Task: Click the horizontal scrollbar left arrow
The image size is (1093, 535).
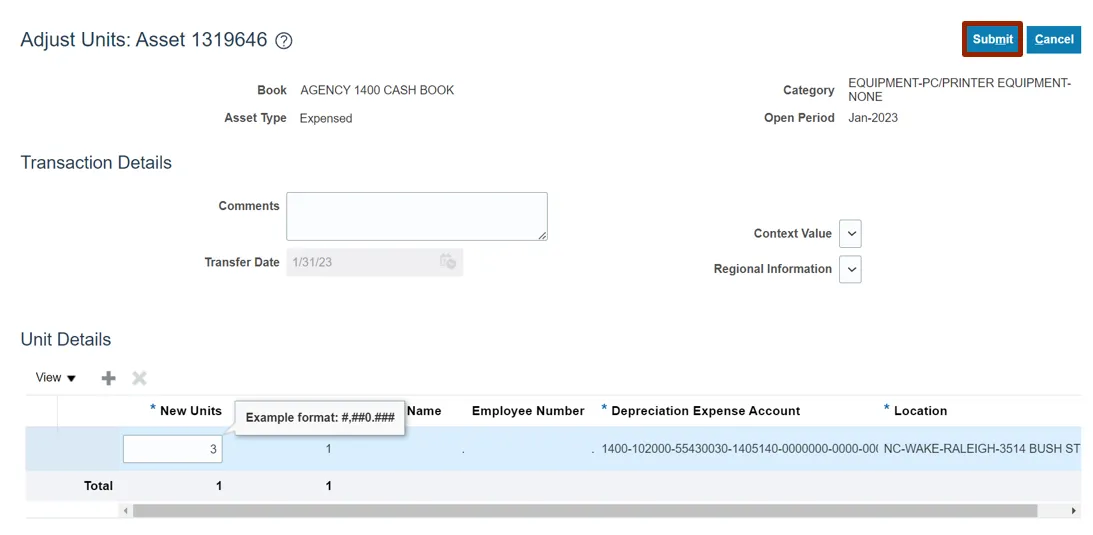Action: click(x=126, y=511)
